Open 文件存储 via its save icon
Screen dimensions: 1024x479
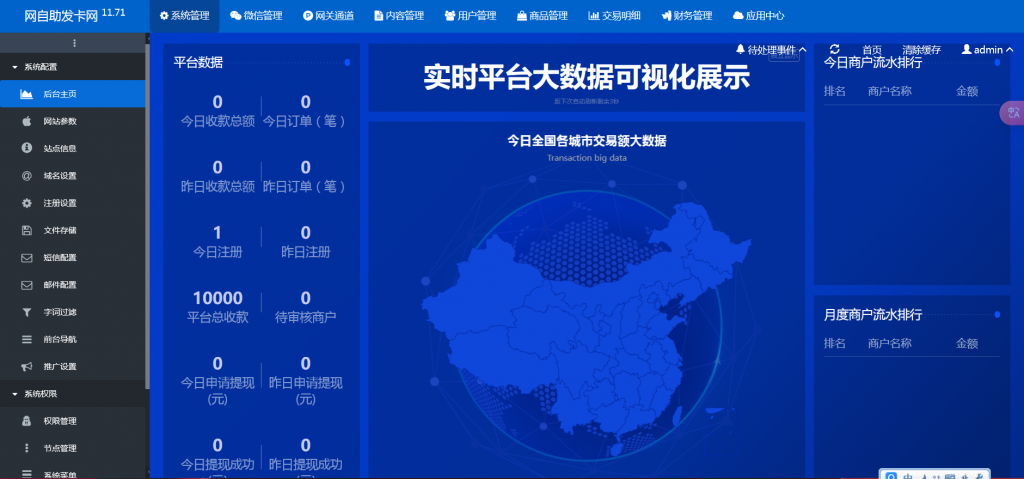(27, 230)
